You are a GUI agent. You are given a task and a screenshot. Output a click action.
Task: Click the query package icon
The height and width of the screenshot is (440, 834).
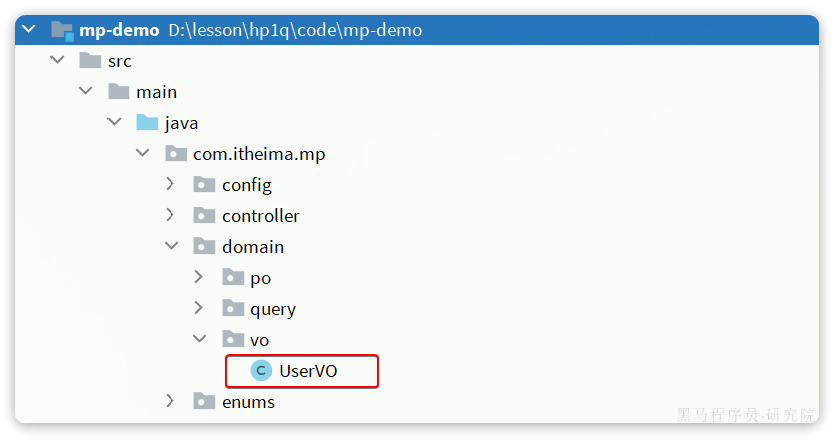233,309
